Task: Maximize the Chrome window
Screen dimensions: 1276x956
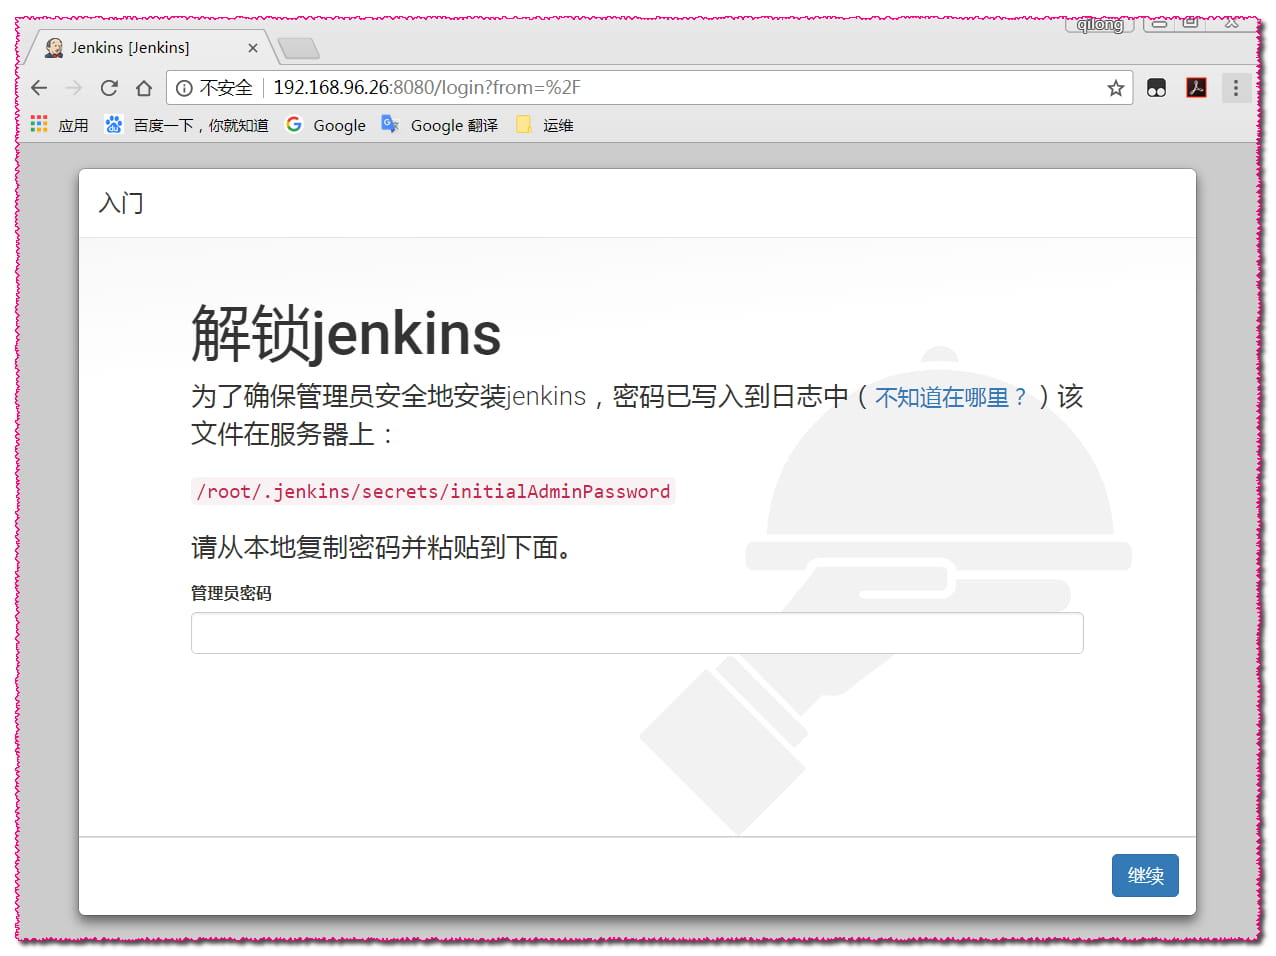Action: click(1190, 23)
